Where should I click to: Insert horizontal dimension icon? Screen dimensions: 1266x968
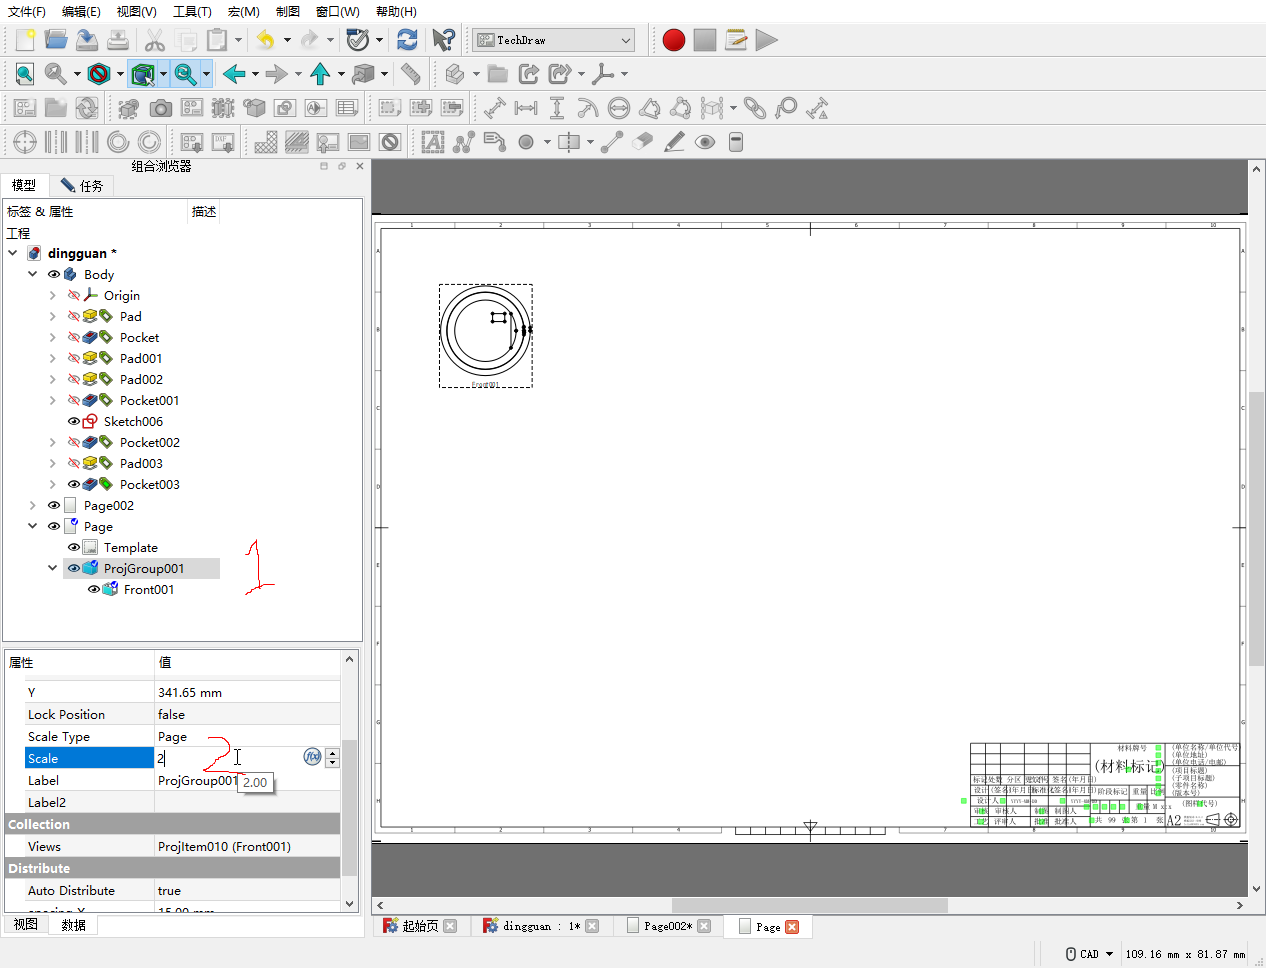[526, 108]
